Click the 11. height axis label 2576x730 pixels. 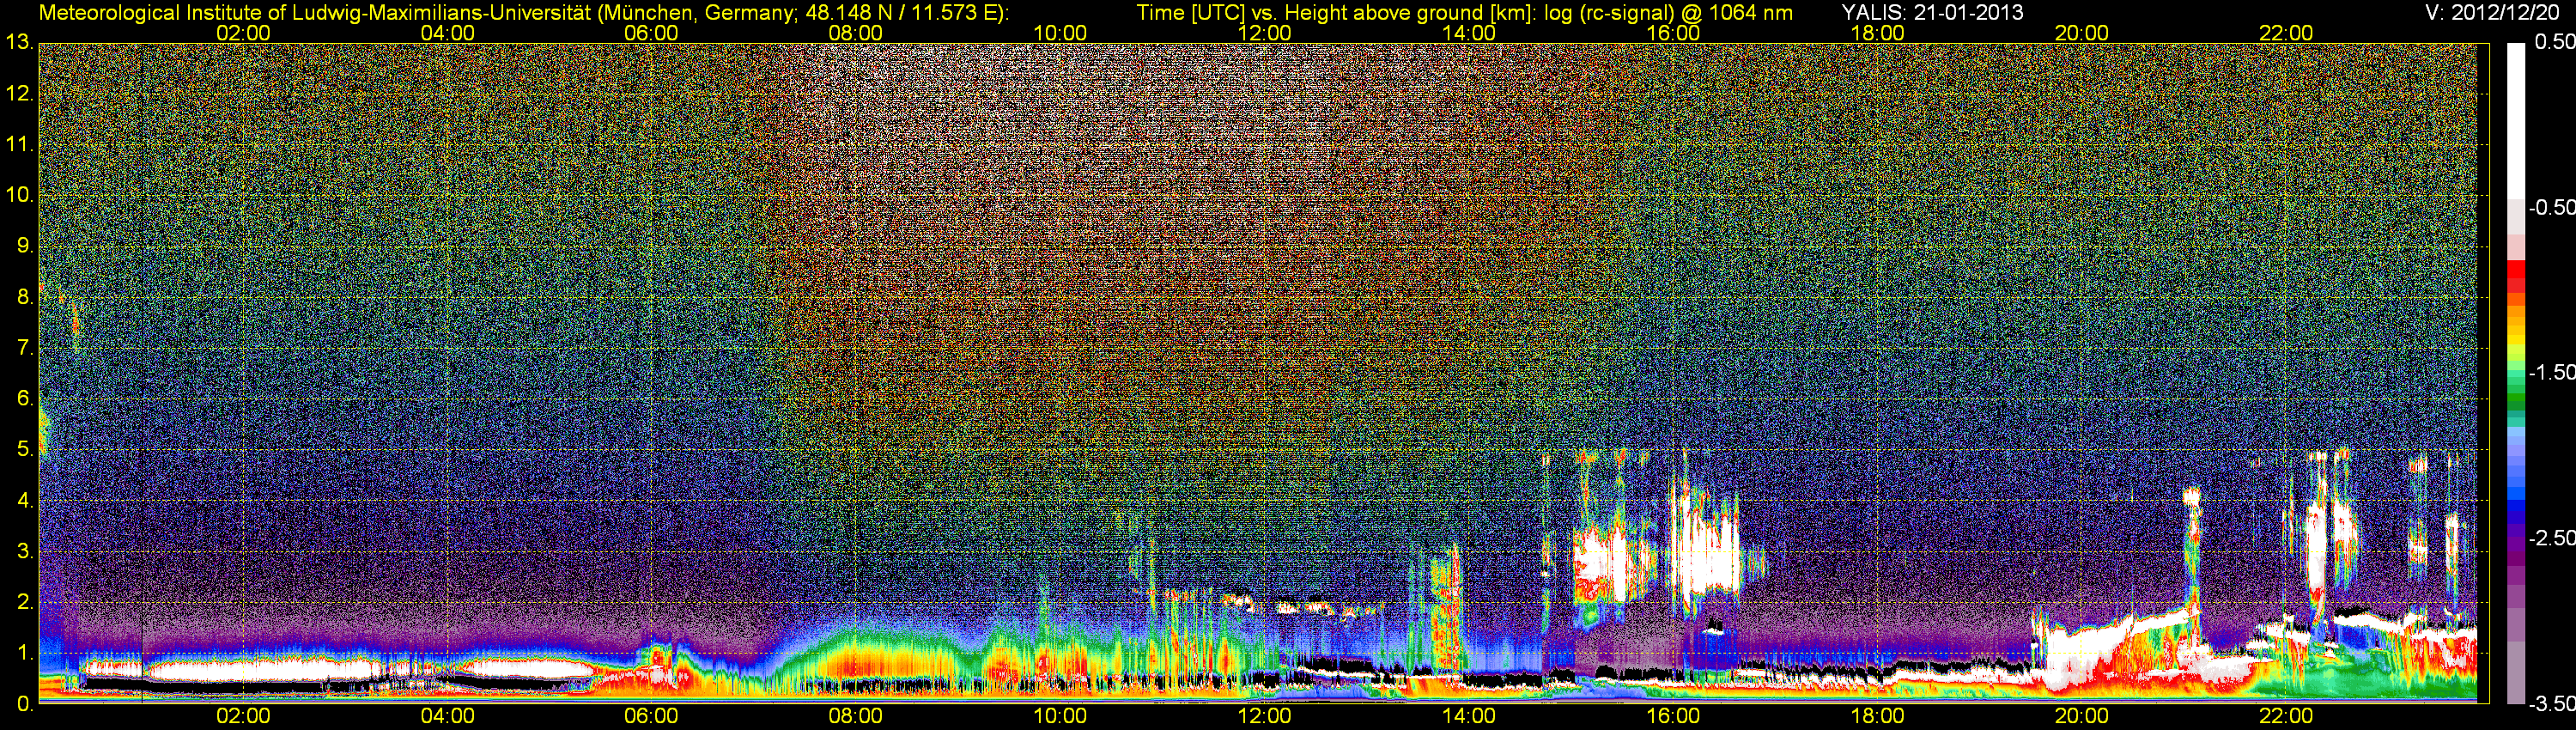tap(19, 145)
